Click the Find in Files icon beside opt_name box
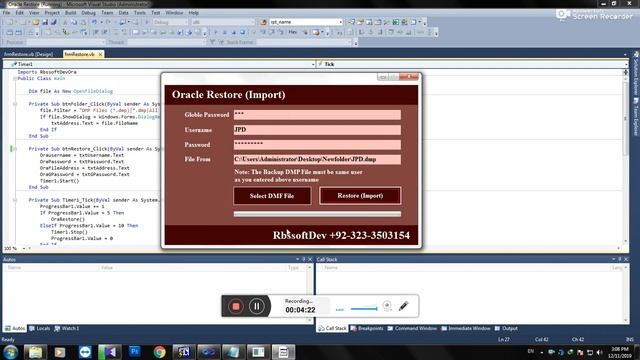Screen dimensions: 640x360 (263, 22)
